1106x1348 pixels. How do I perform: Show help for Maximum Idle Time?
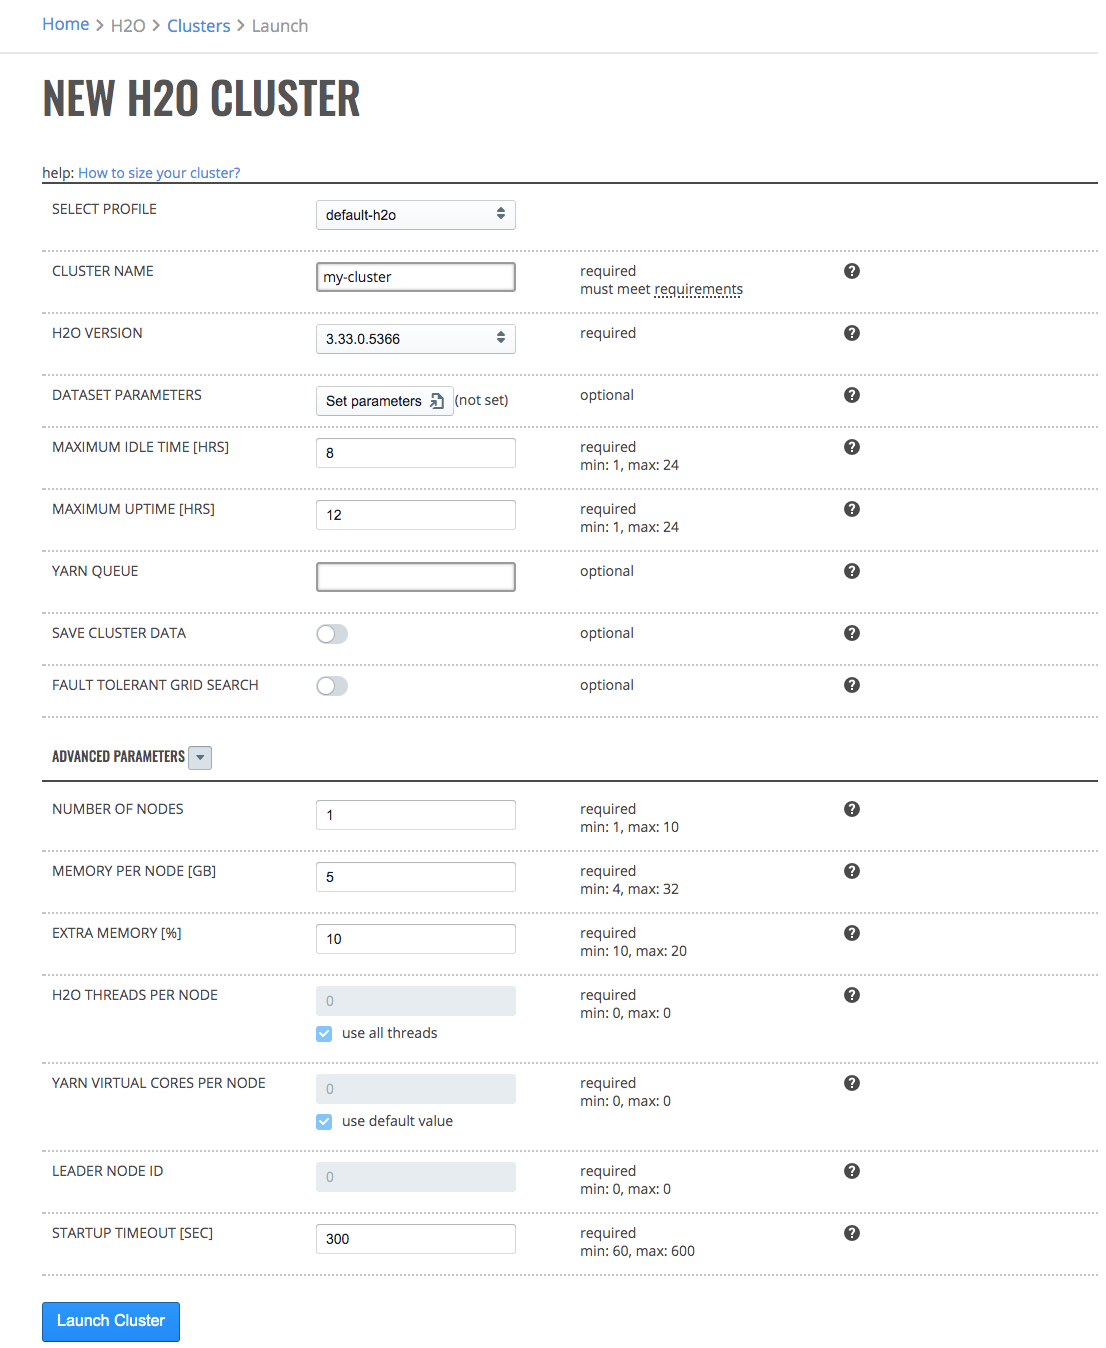tap(852, 447)
